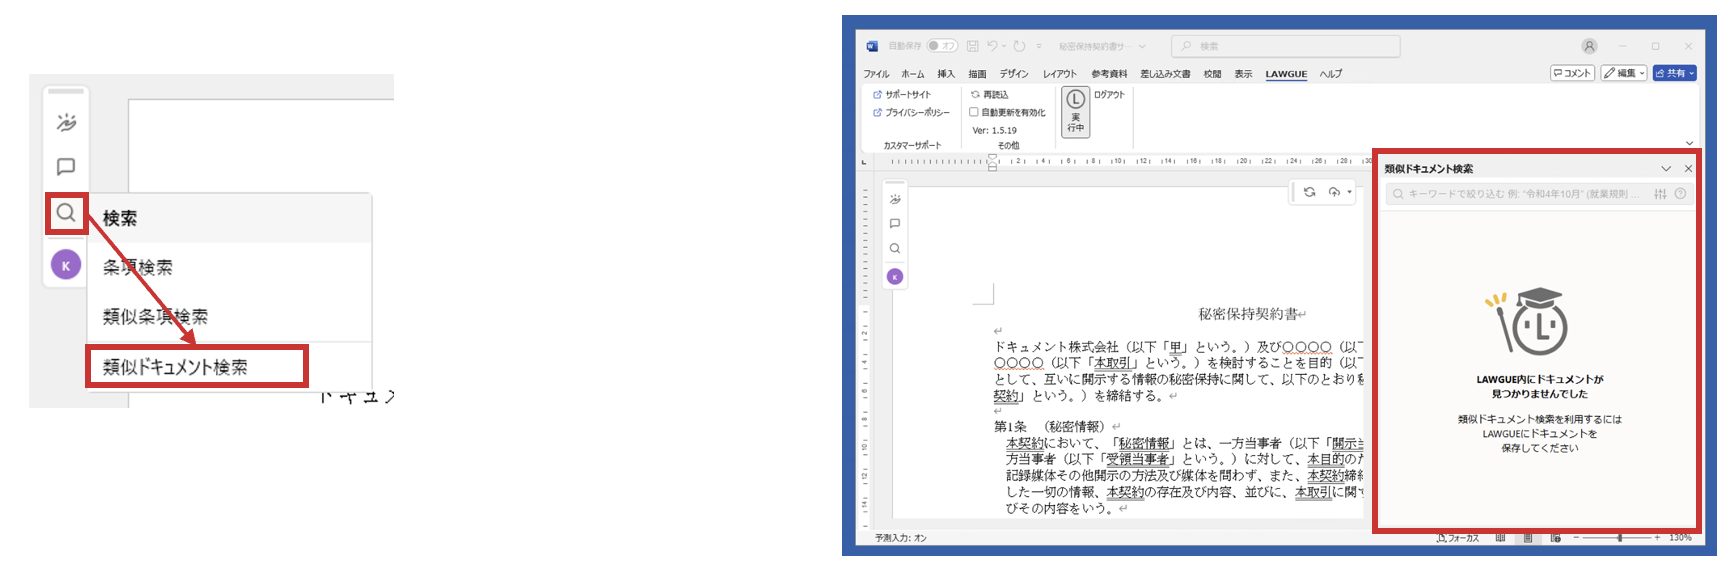Click the help question mark in search panel

[x=1680, y=194]
